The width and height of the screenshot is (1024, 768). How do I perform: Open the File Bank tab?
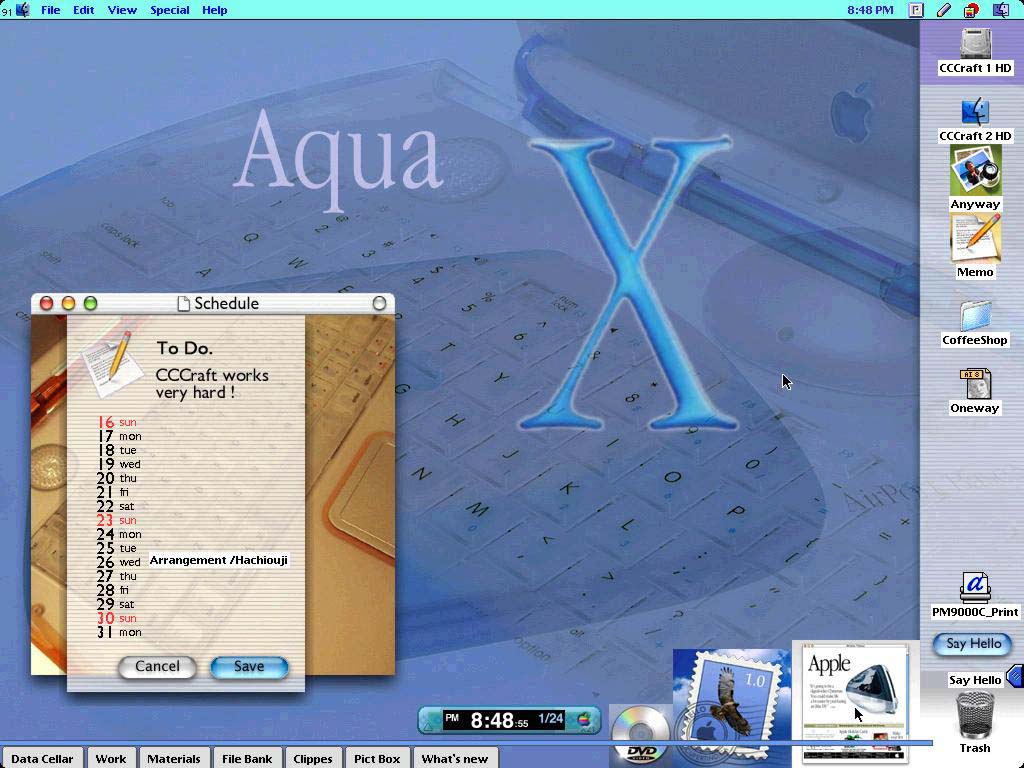click(x=247, y=758)
